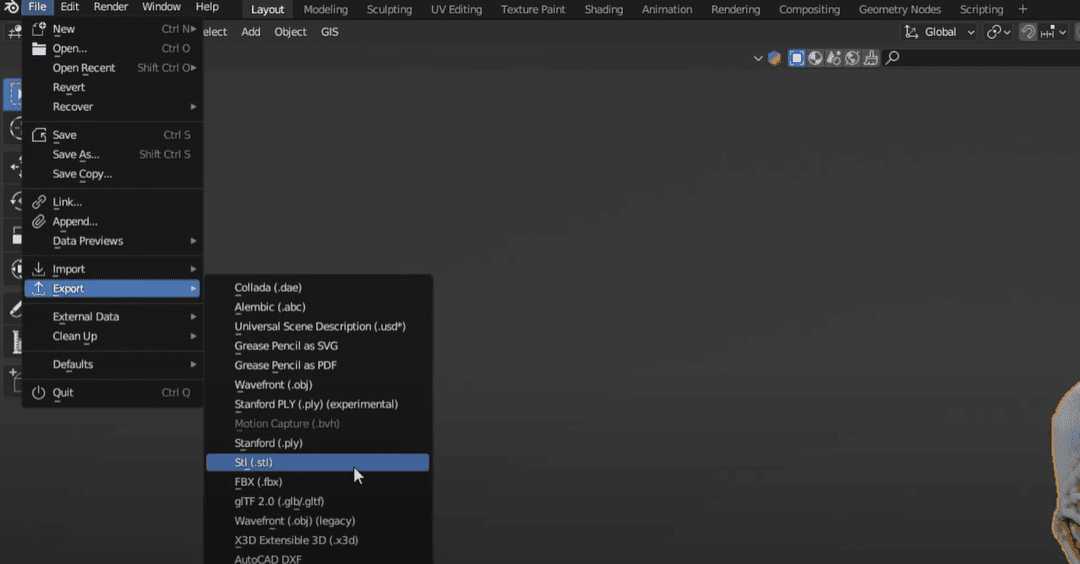The height and width of the screenshot is (564, 1080).
Task: Switch to the Sculpting workspace tab
Action: coord(389,10)
